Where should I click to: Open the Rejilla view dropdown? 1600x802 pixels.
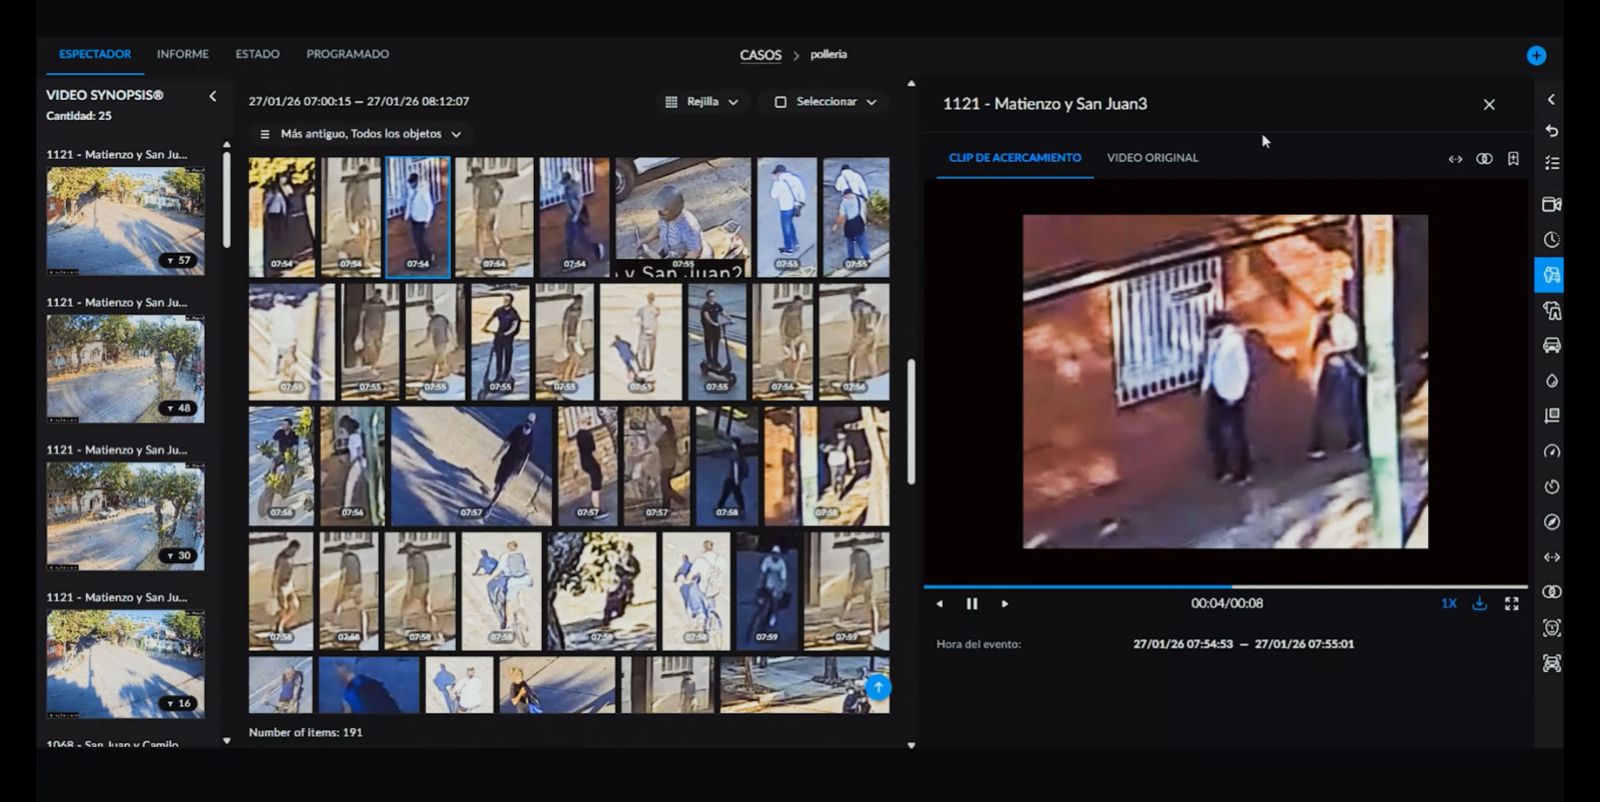pyautogui.click(x=703, y=102)
